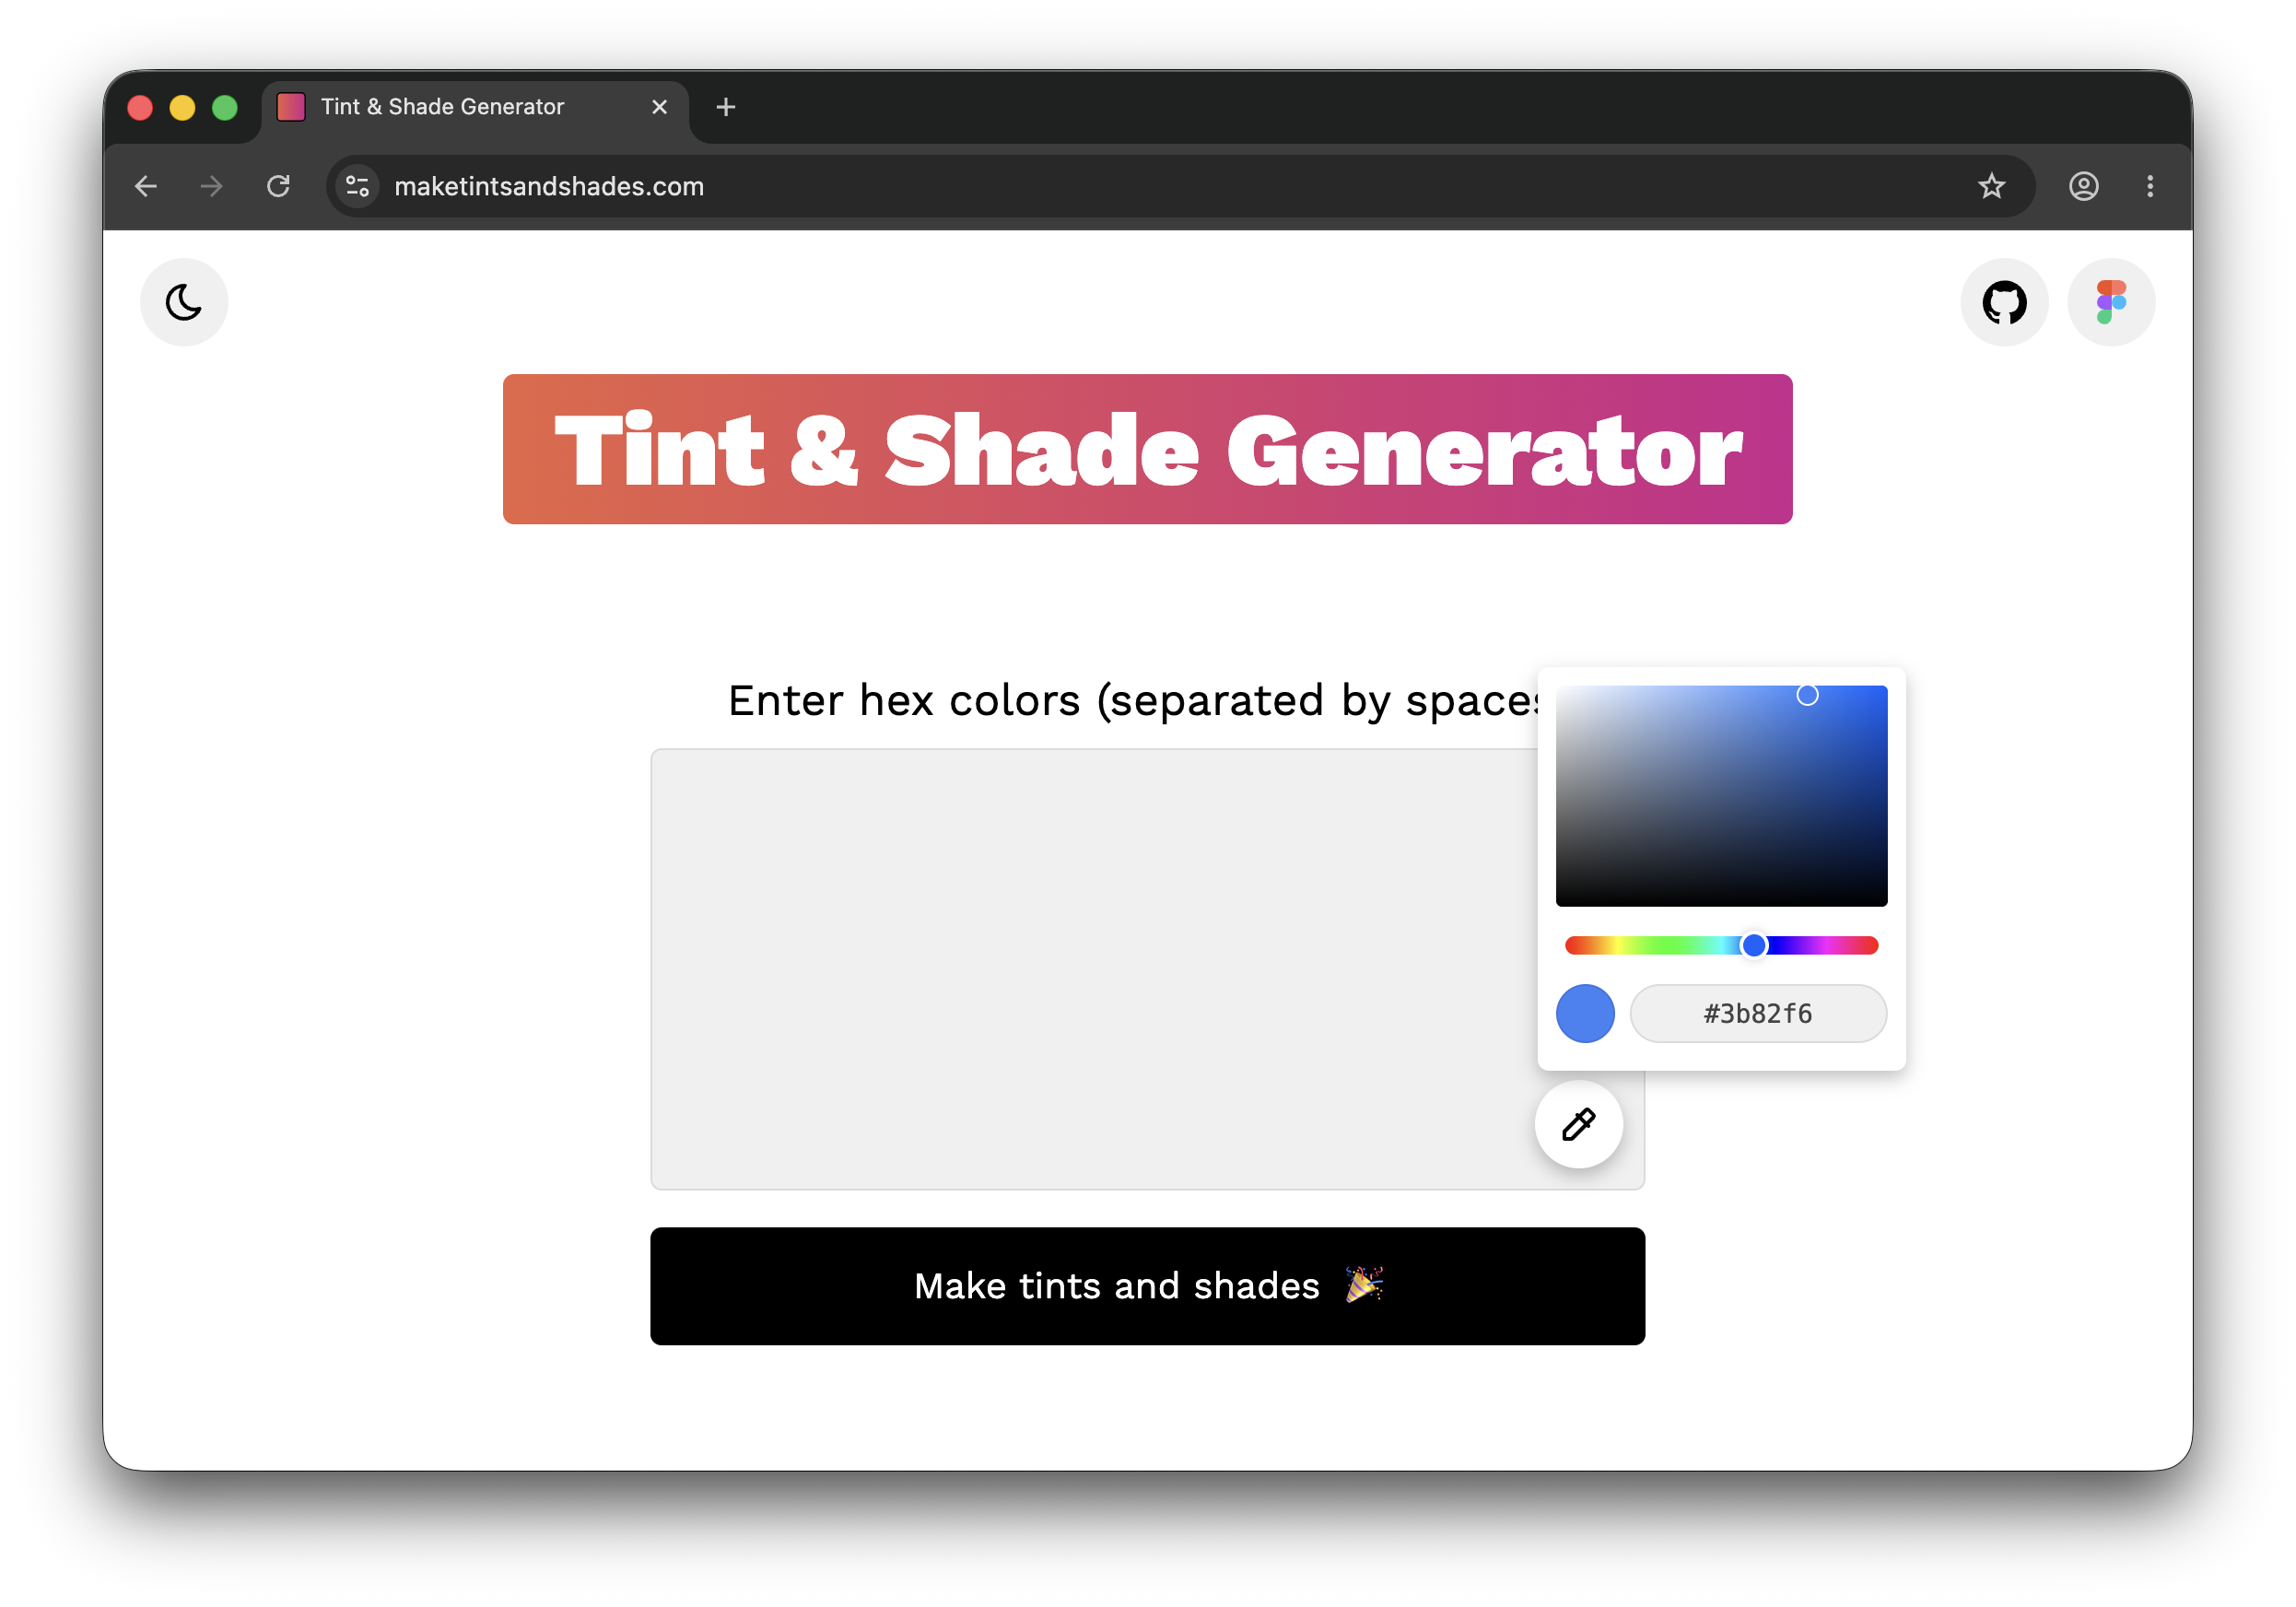Screen dimensions: 2296x1607
Task: Close the Tint & Shade Generator tab
Action: tap(659, 107)
